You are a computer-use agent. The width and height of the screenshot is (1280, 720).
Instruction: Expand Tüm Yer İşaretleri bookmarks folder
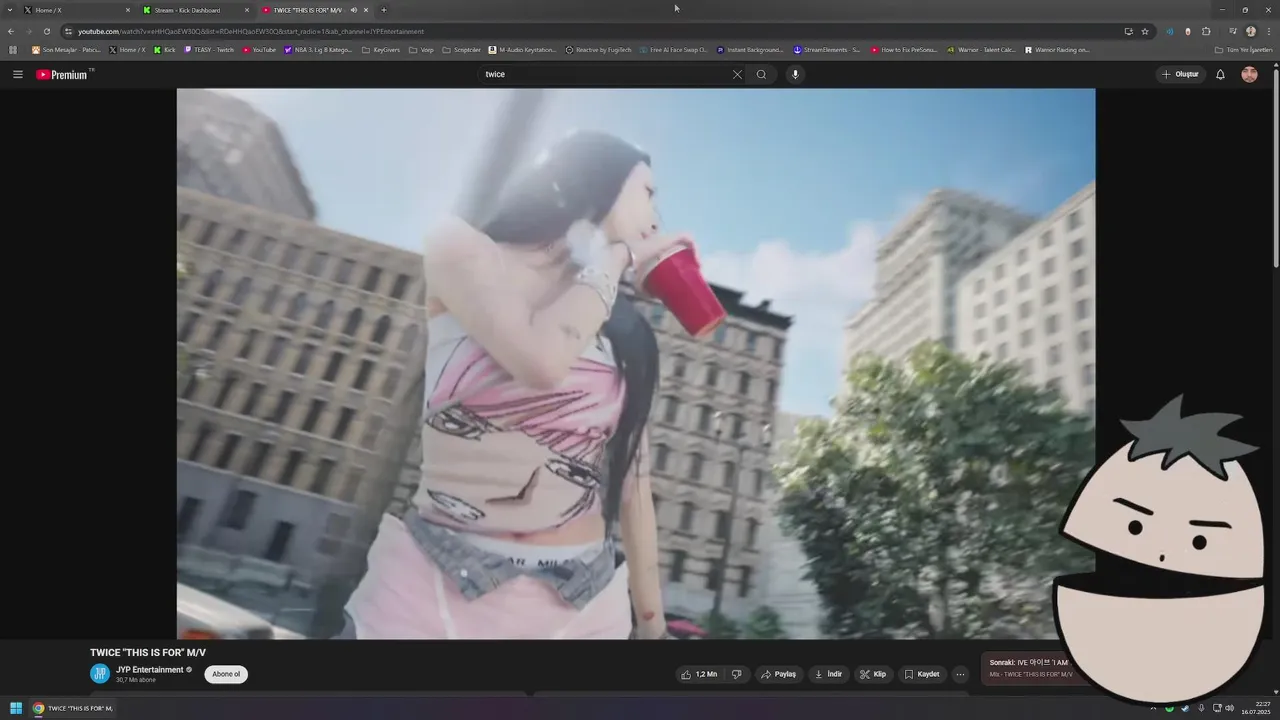tap(1243, 49)
